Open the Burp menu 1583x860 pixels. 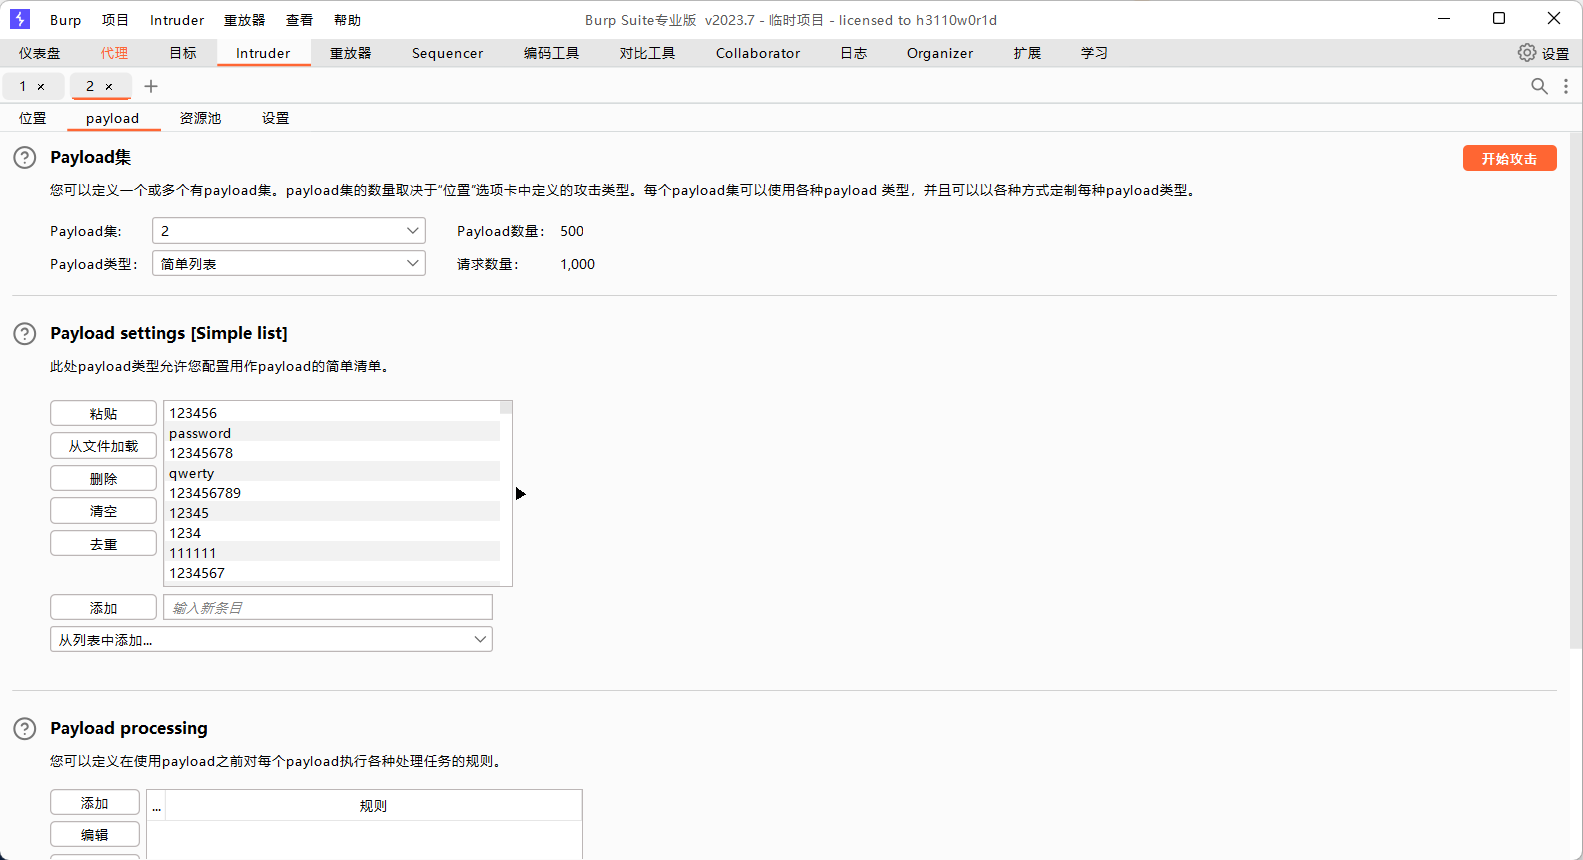tap(66, 20)
